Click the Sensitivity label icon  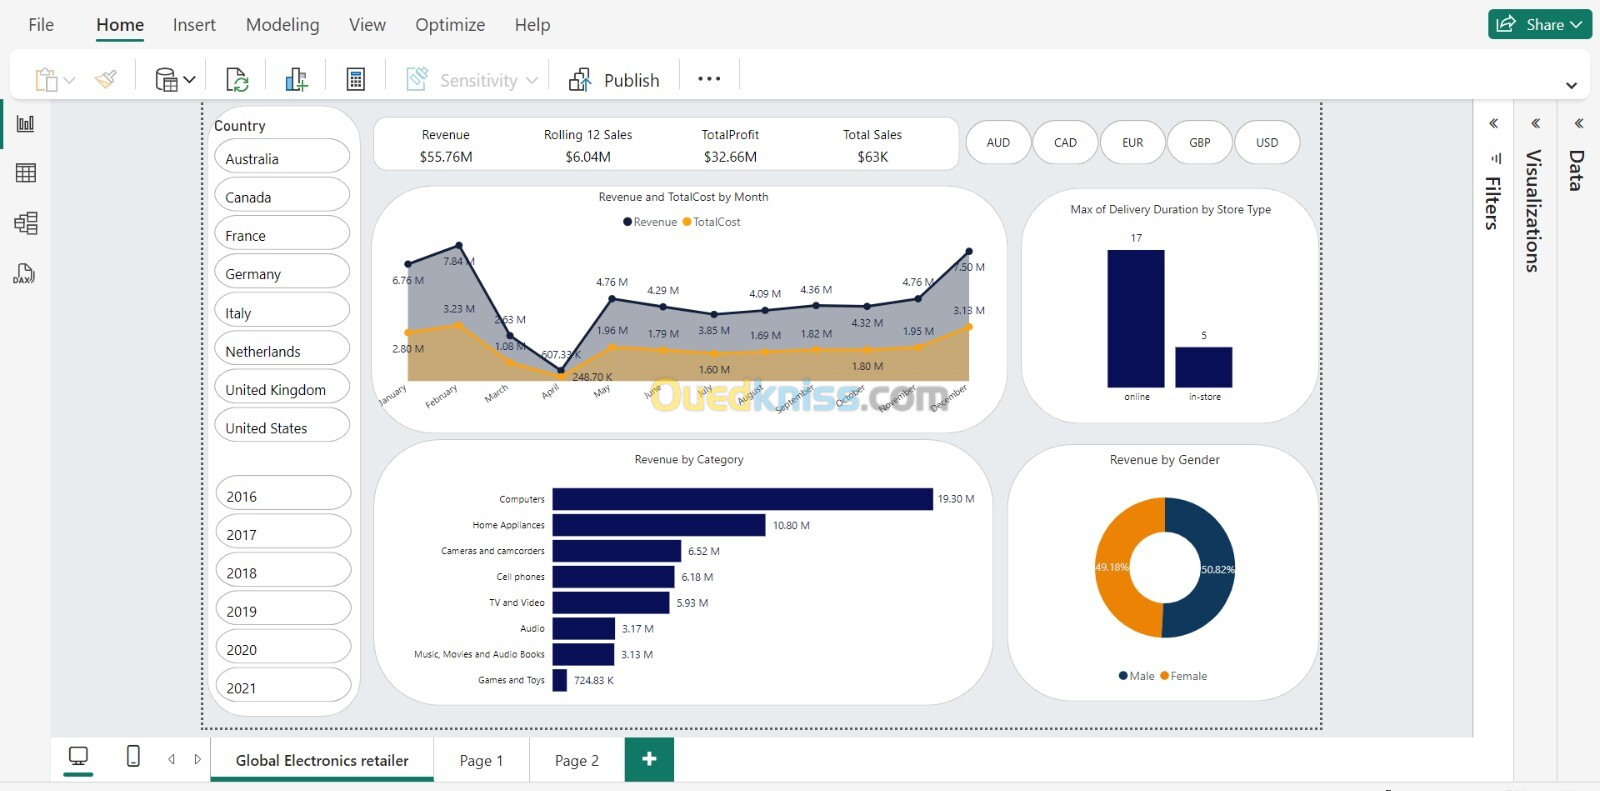click(x=417, y=79)
